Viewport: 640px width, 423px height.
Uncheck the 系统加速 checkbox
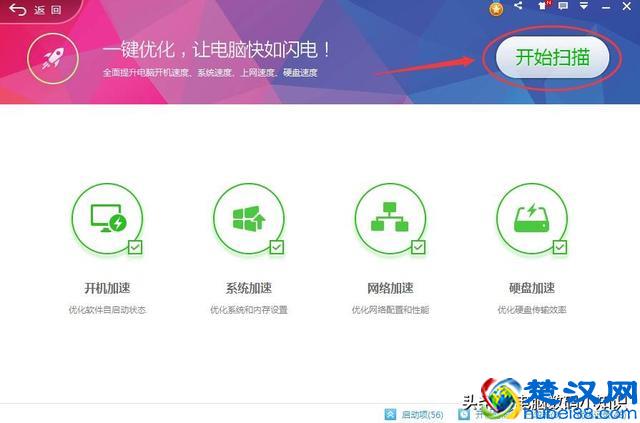click(x=277, y=247)
